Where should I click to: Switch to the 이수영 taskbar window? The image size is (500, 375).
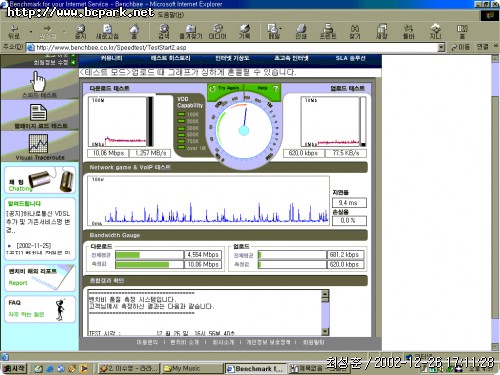pos(129,368)
